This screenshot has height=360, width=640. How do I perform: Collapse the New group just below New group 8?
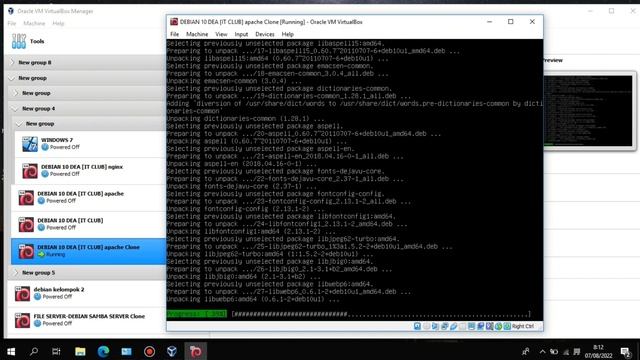coord(12,78)
